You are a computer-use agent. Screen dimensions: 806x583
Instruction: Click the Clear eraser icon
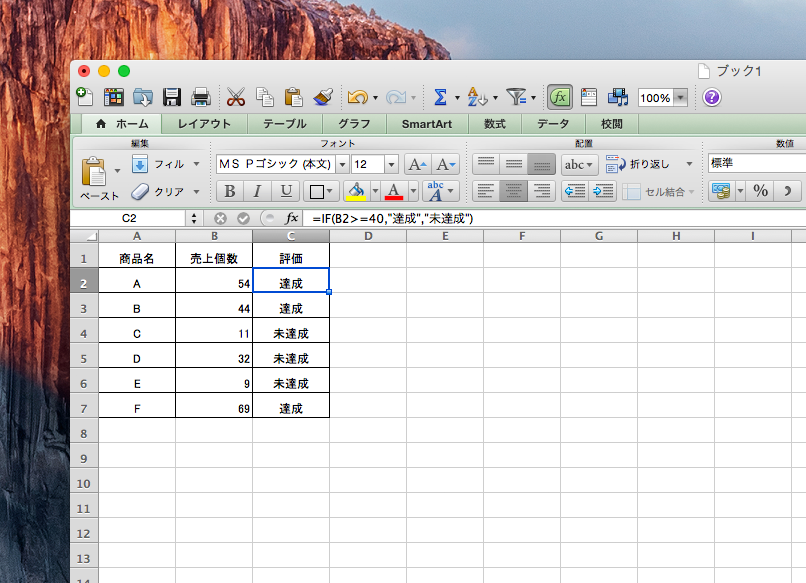[x=140, y=192]
